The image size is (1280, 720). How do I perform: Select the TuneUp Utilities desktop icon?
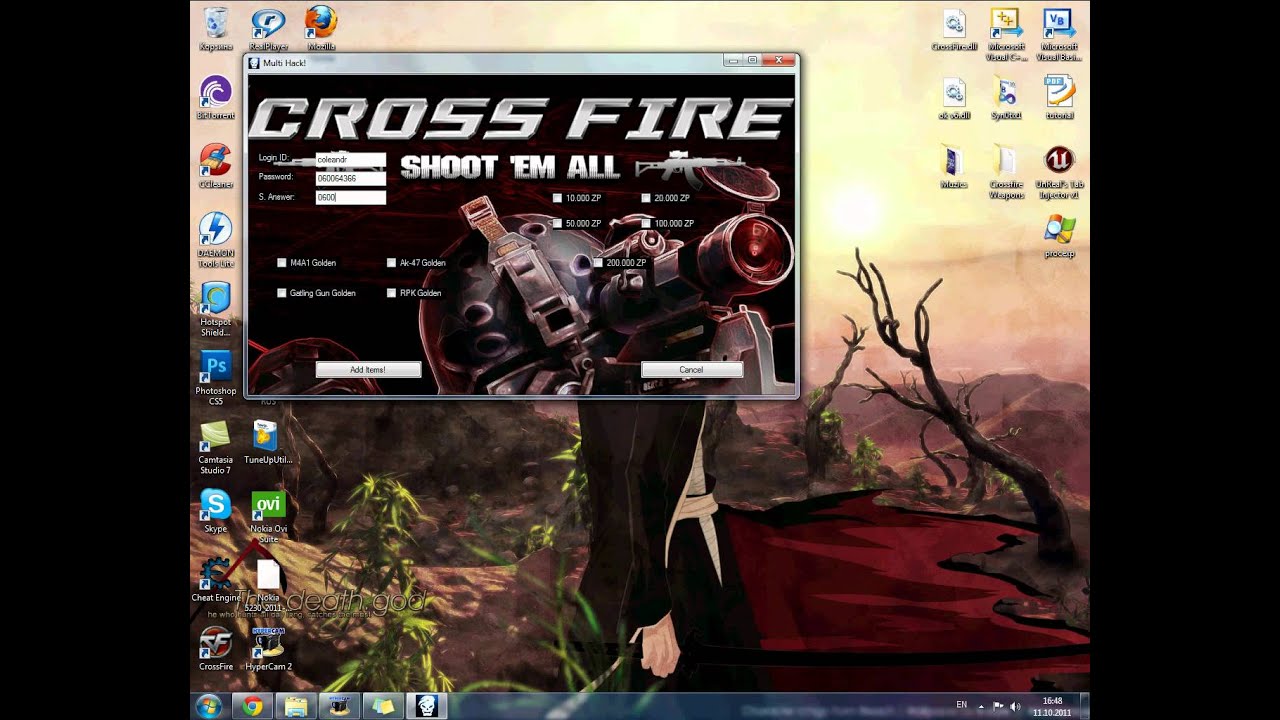pos(268,442)
